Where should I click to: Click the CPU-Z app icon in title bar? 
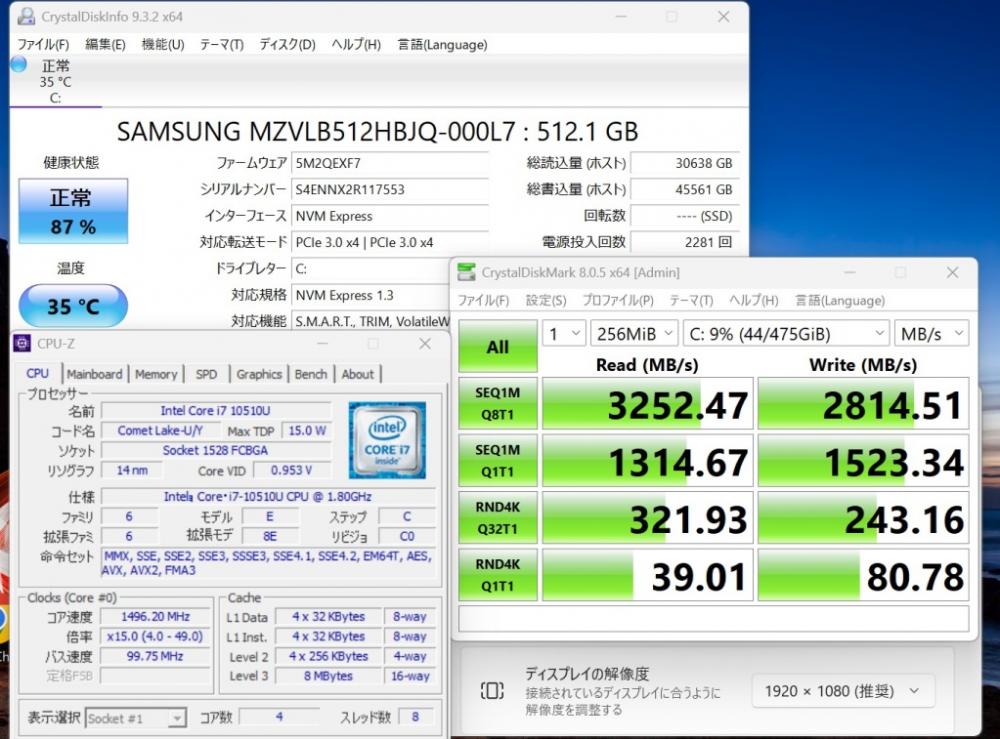22,343
